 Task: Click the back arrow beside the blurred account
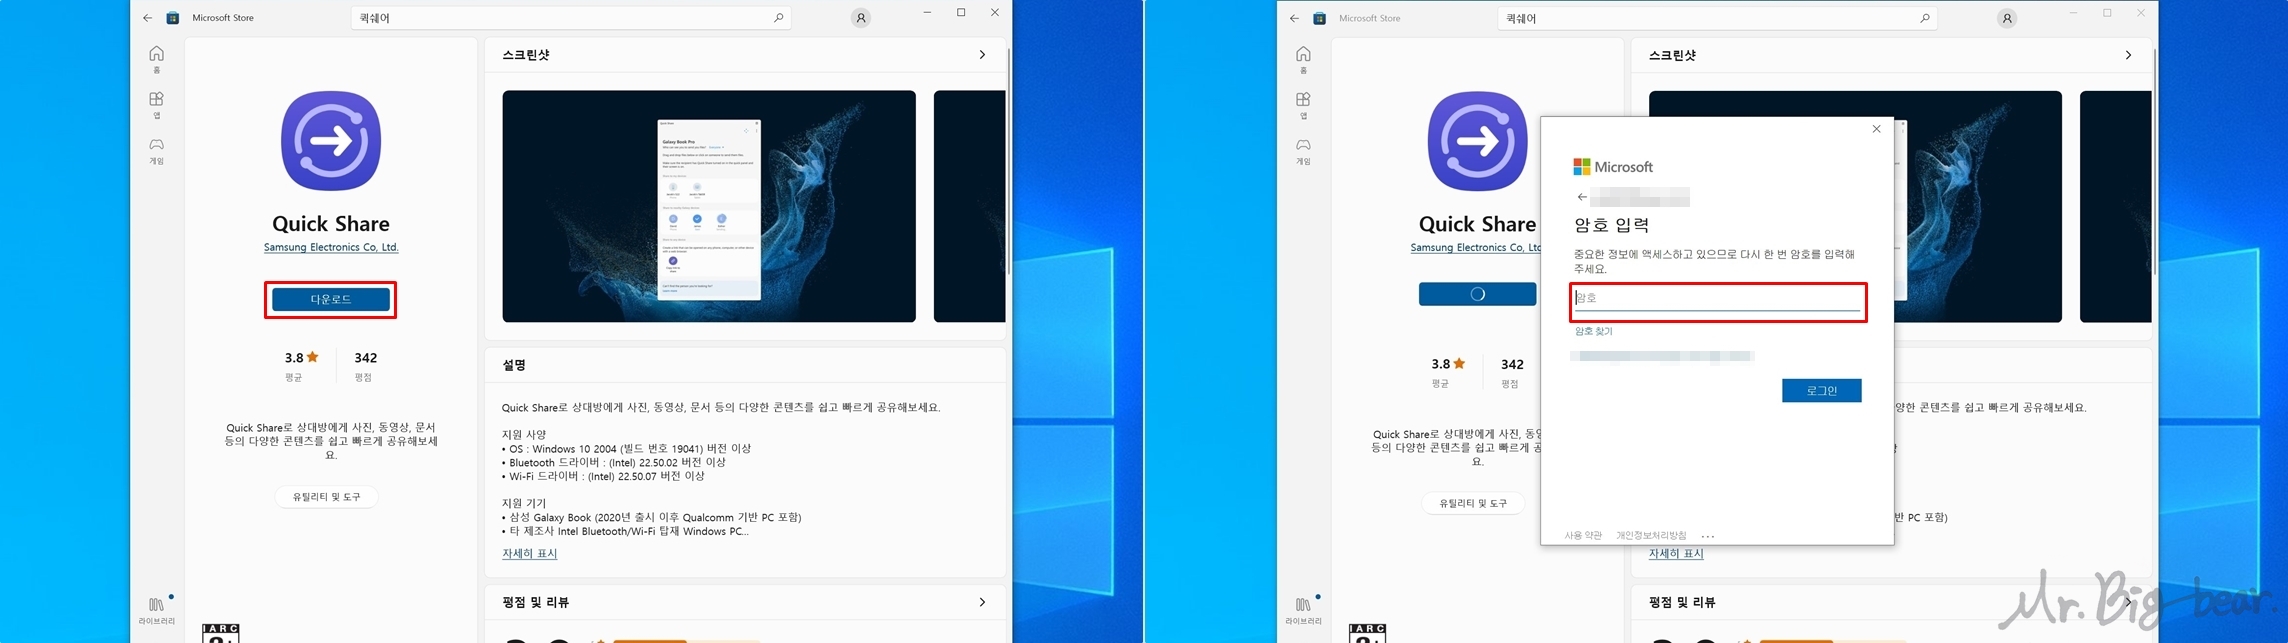[x=1581, y=197]
